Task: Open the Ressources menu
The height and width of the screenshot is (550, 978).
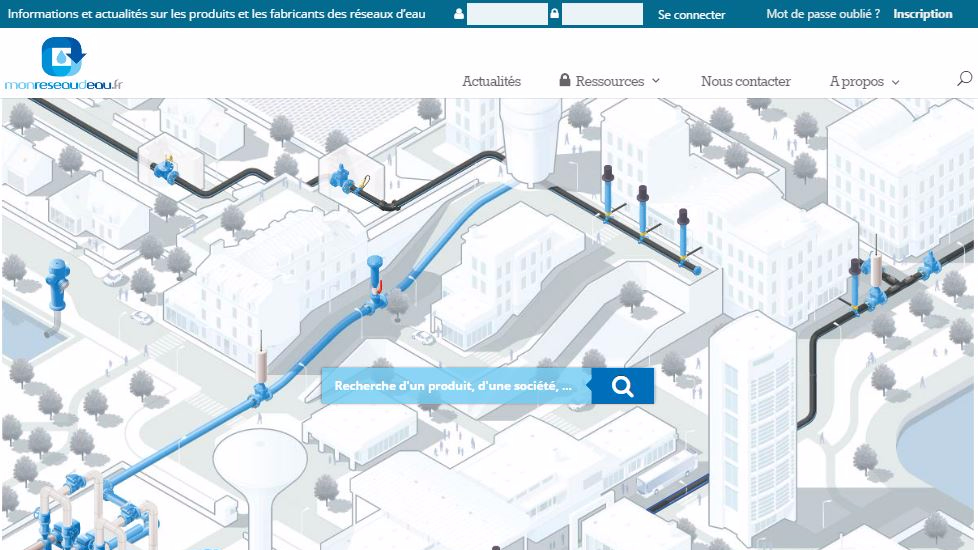Action: tap(609, 81)
